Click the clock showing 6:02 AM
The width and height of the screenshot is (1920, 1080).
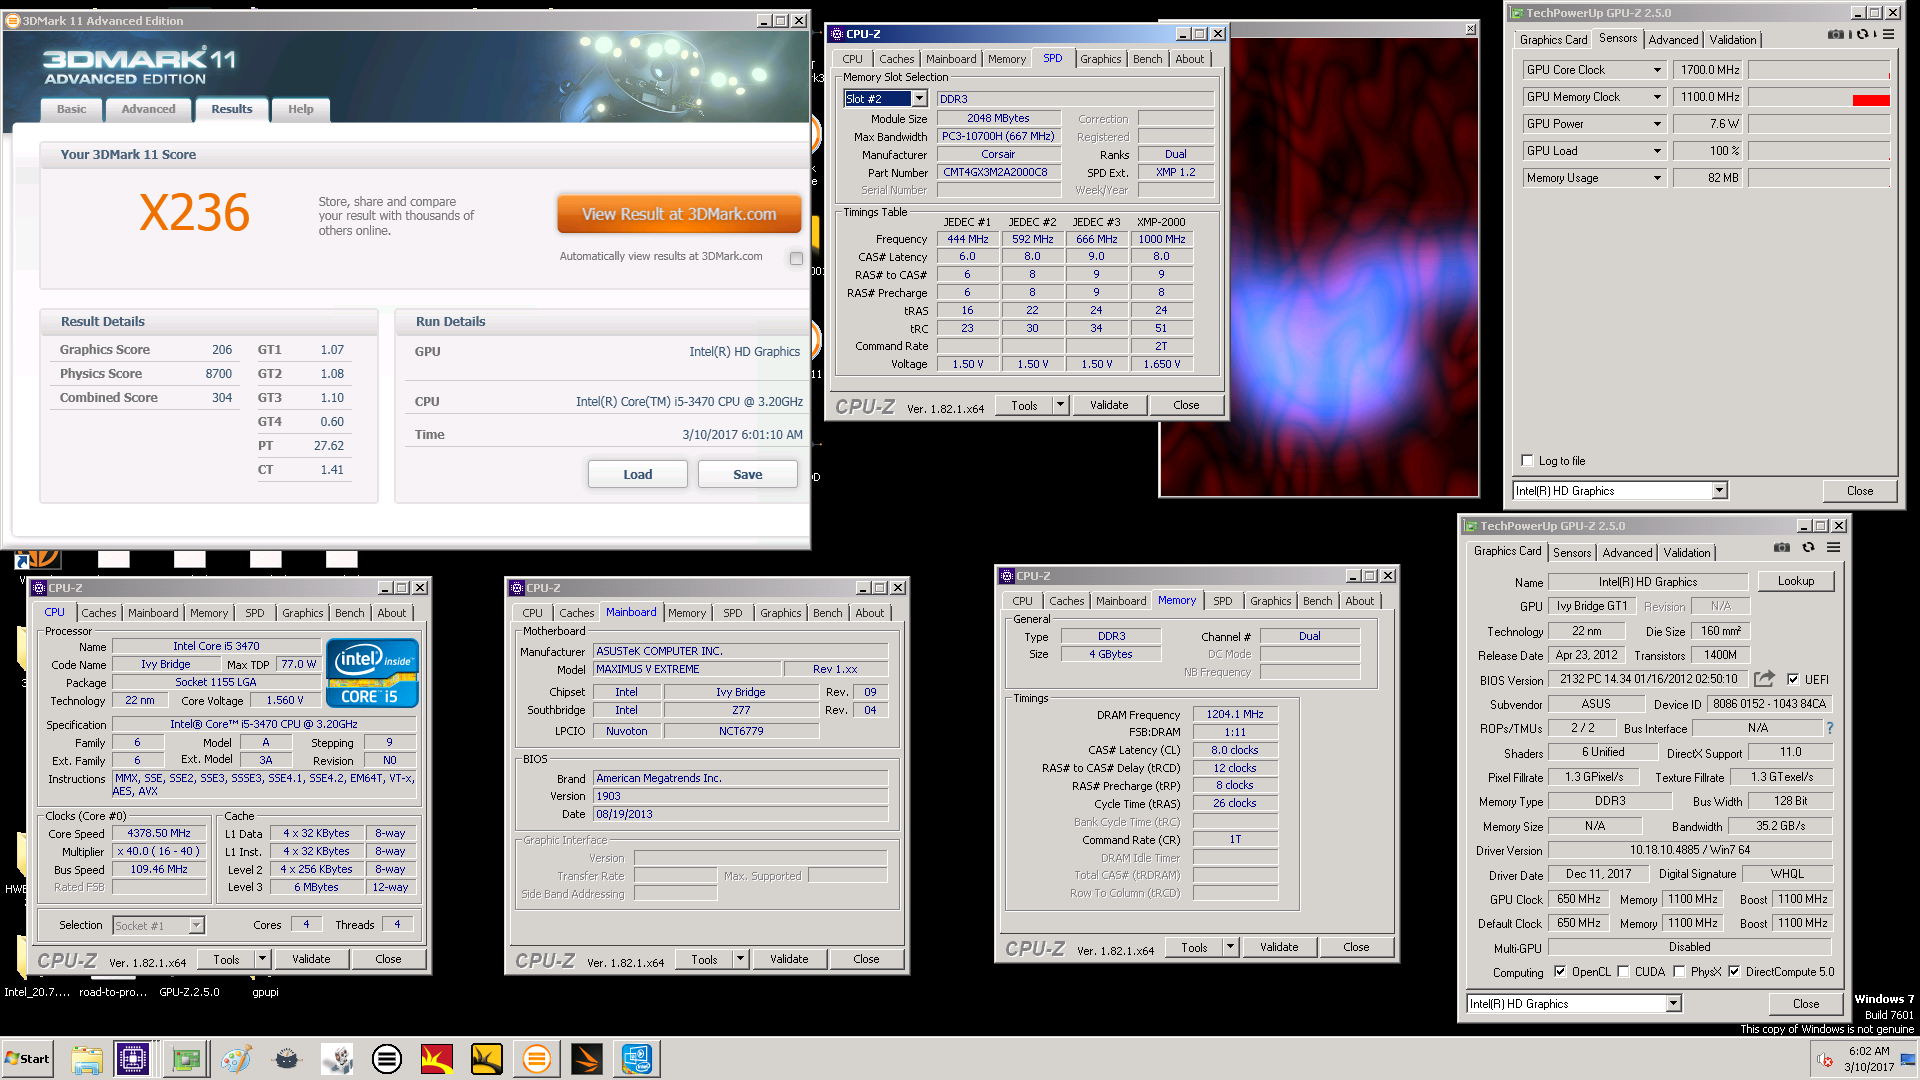tap(1869, 1051)
